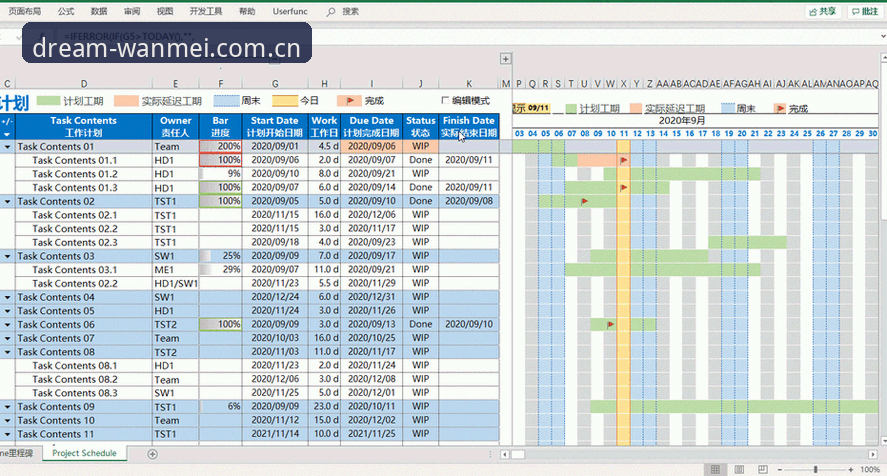Image resolution: width=887 pixels, height=476 pixels.
Task: Click the green 计划工期 legend swatch above the table
Action: point(48,101)
